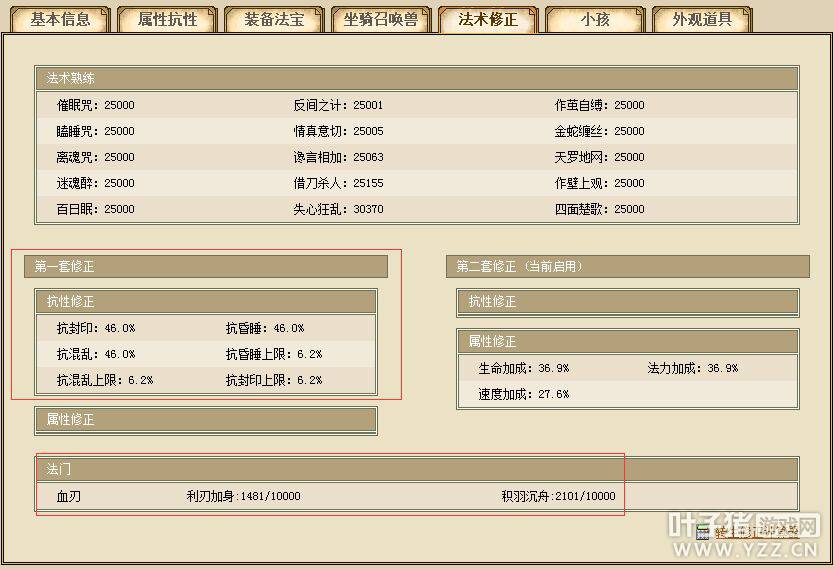Switch to the 基本信息 tab
Viewport: 834px width, 569px height.
(59, 19)
